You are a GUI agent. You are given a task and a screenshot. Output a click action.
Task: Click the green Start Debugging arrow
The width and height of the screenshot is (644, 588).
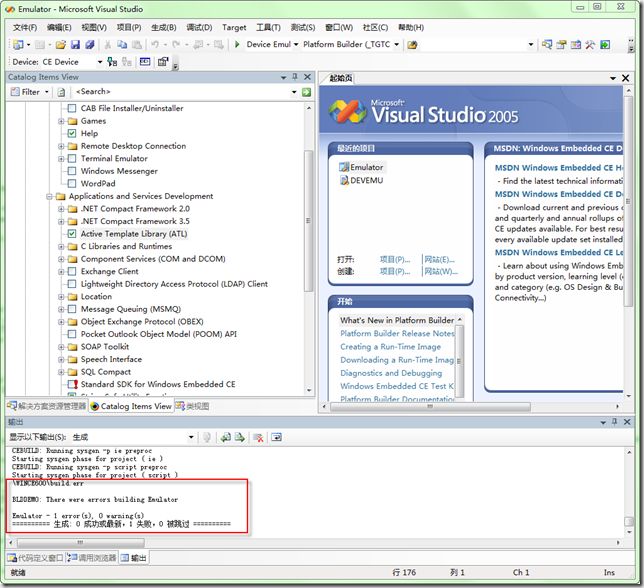click(237, 44)
